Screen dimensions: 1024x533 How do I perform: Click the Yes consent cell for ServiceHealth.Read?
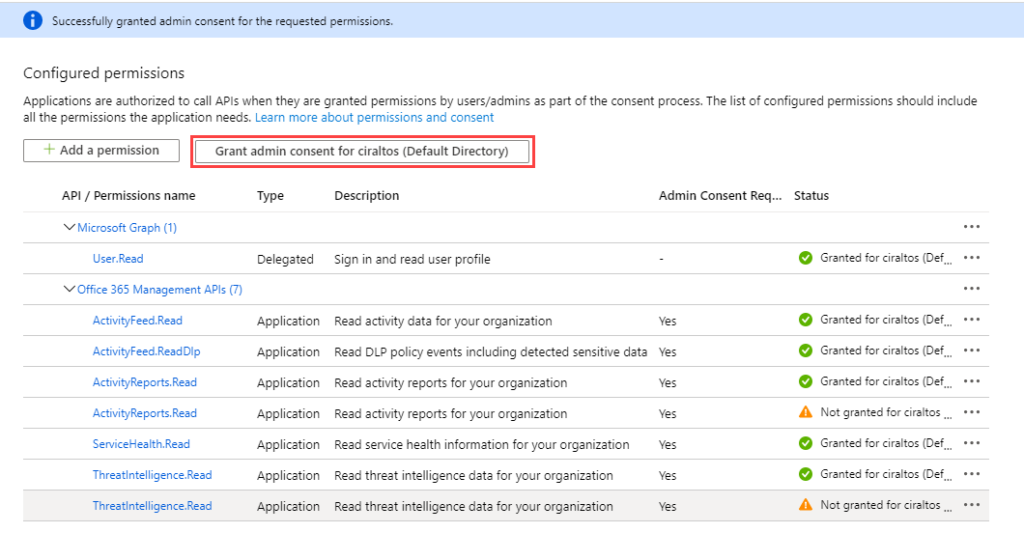pyautogui.click(x=667, y=444)
